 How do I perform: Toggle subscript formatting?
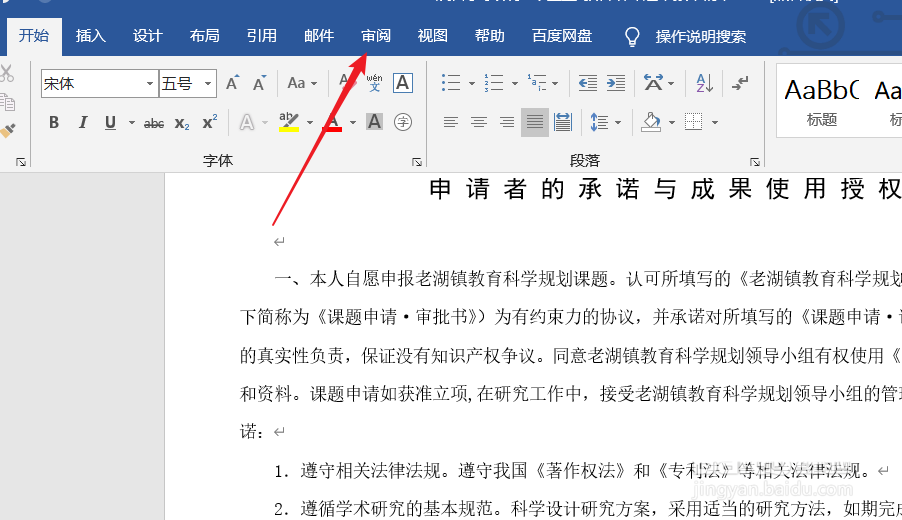click(x=182, y=123)
